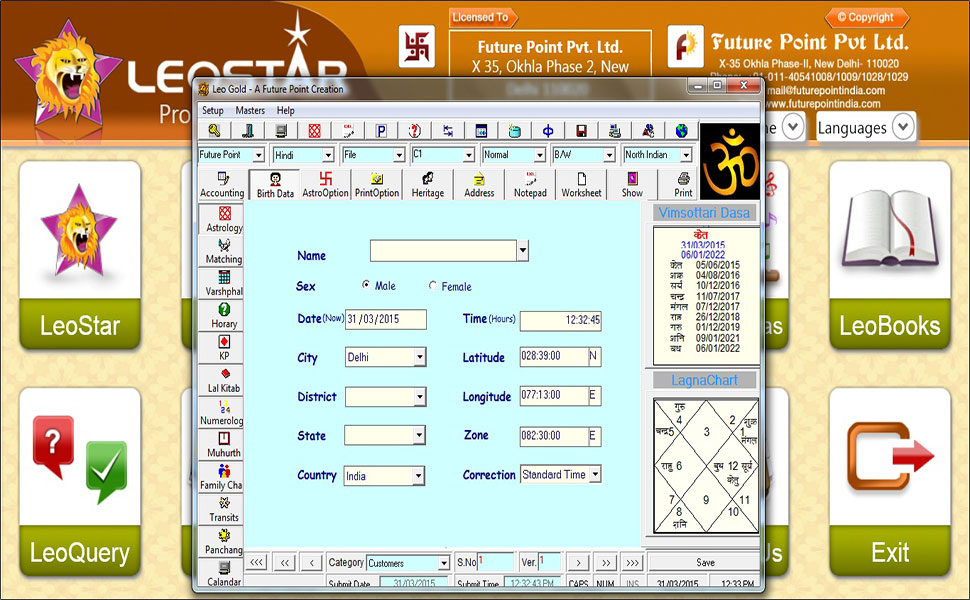
Task: Open the Notepad tool
Action: click(530, 185)
